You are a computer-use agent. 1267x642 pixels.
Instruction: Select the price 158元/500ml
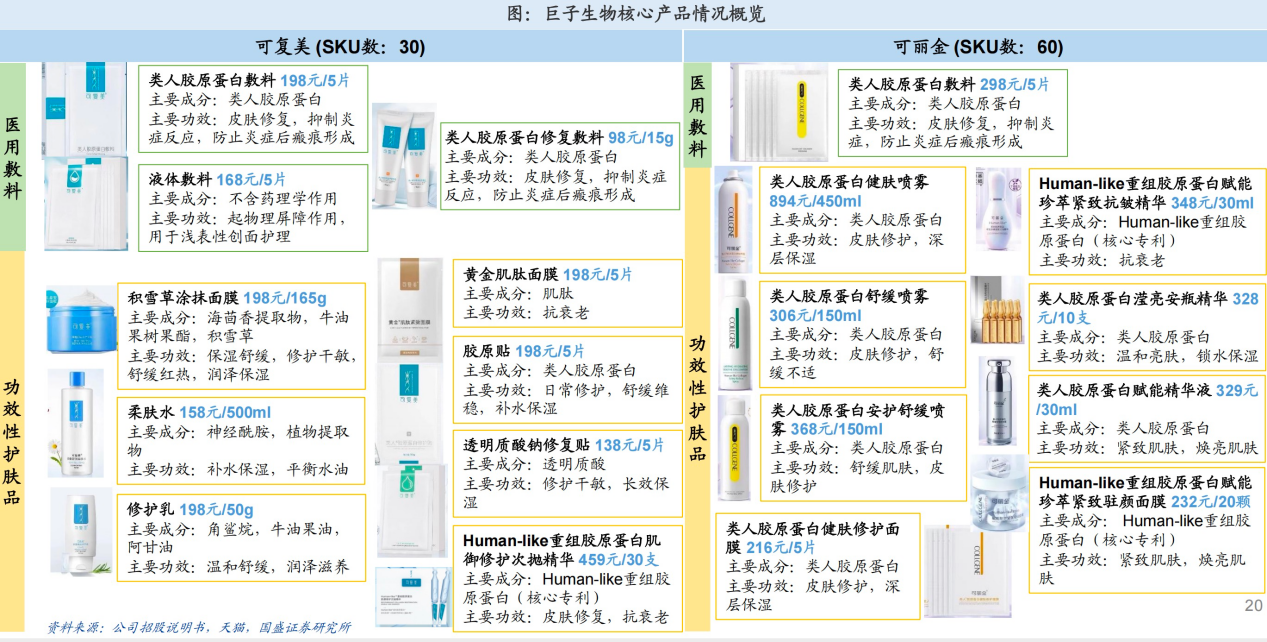pyautogui.click(x=224, y=412)
